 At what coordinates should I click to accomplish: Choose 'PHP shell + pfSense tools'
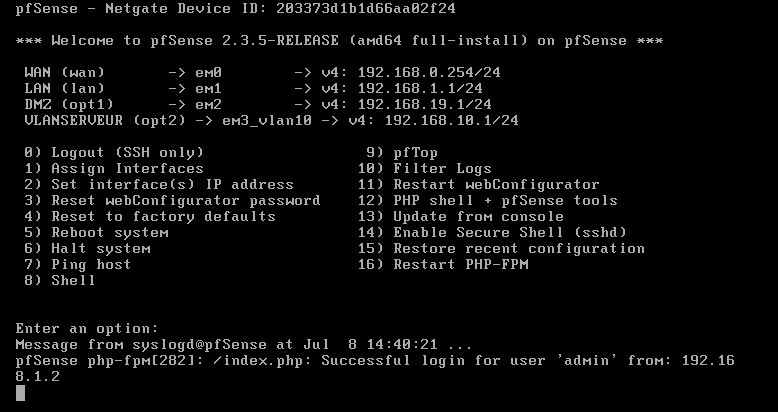pos(488,201)
